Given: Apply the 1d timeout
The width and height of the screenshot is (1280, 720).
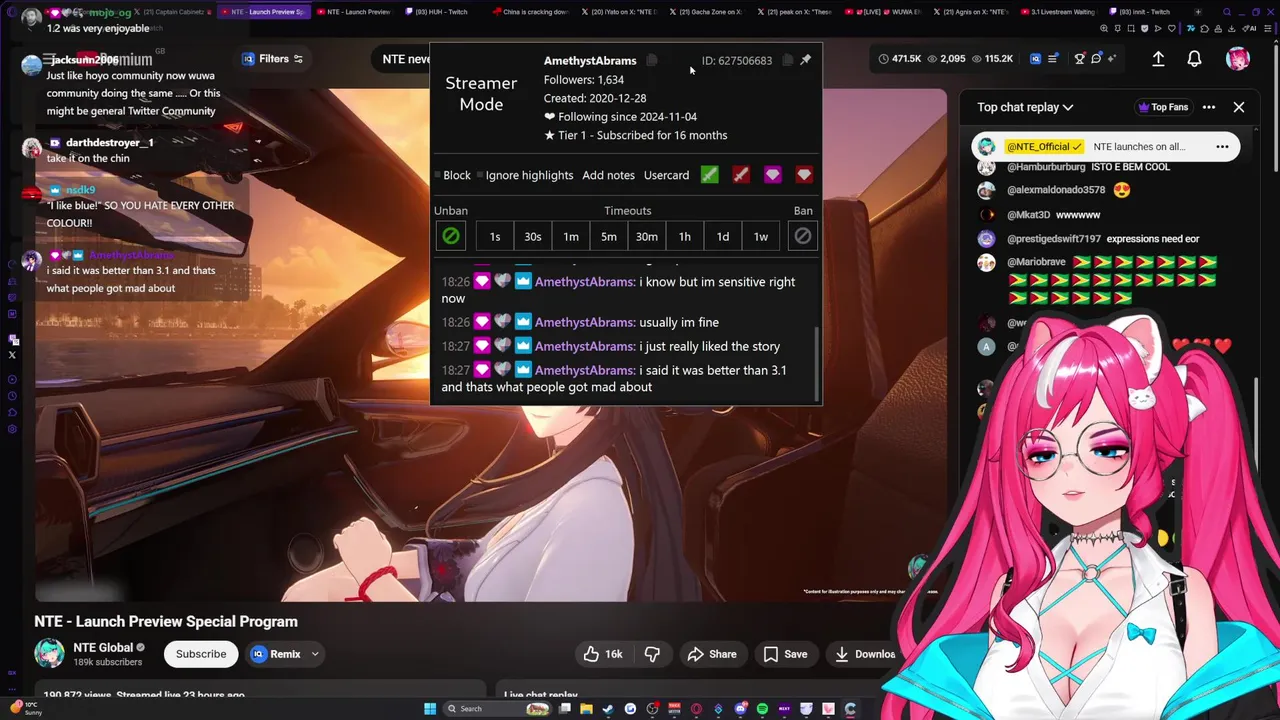Looking at the screenshot, I should tap(723, 237).
